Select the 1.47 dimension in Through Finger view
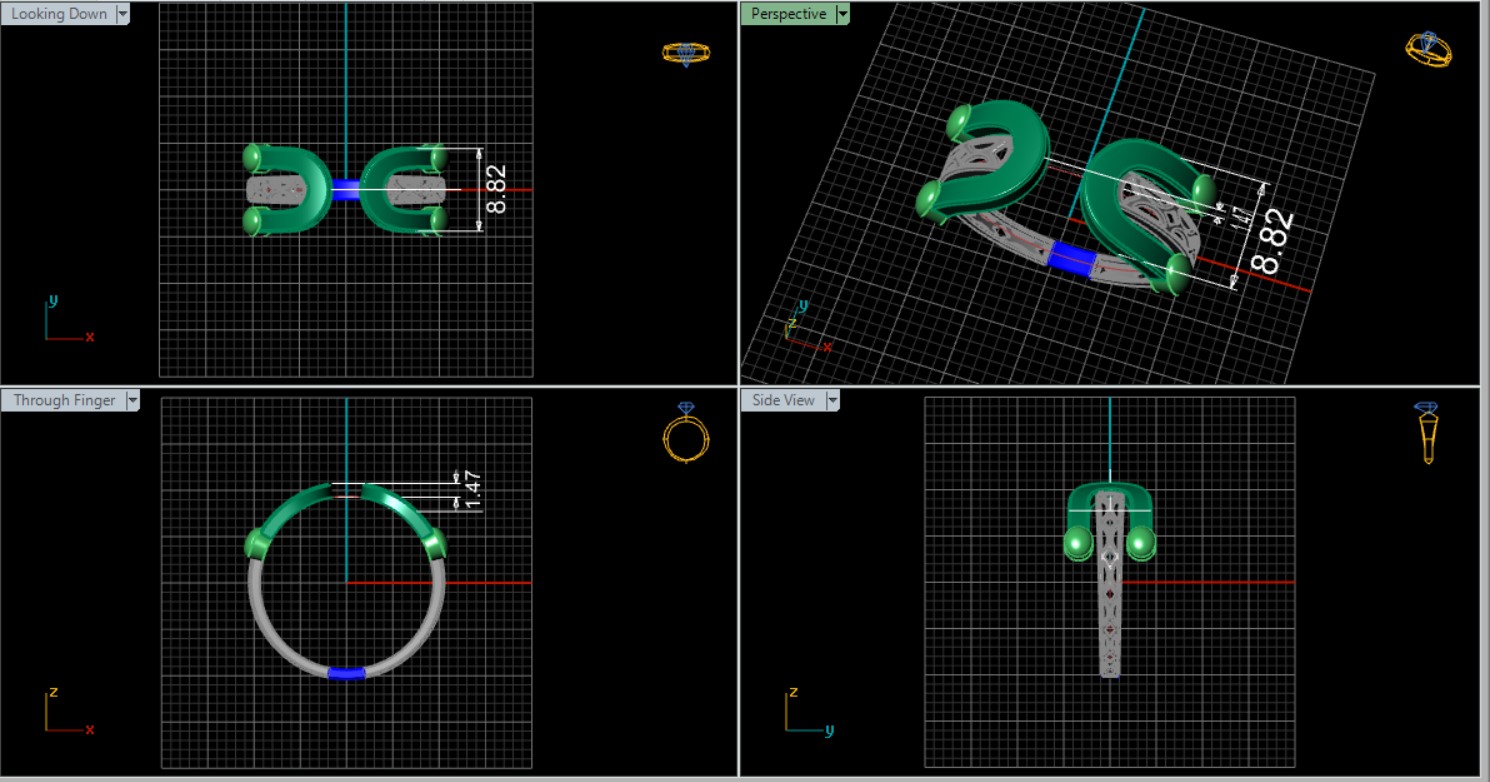This screenshot has width=1490, height=782. [473, 490]
